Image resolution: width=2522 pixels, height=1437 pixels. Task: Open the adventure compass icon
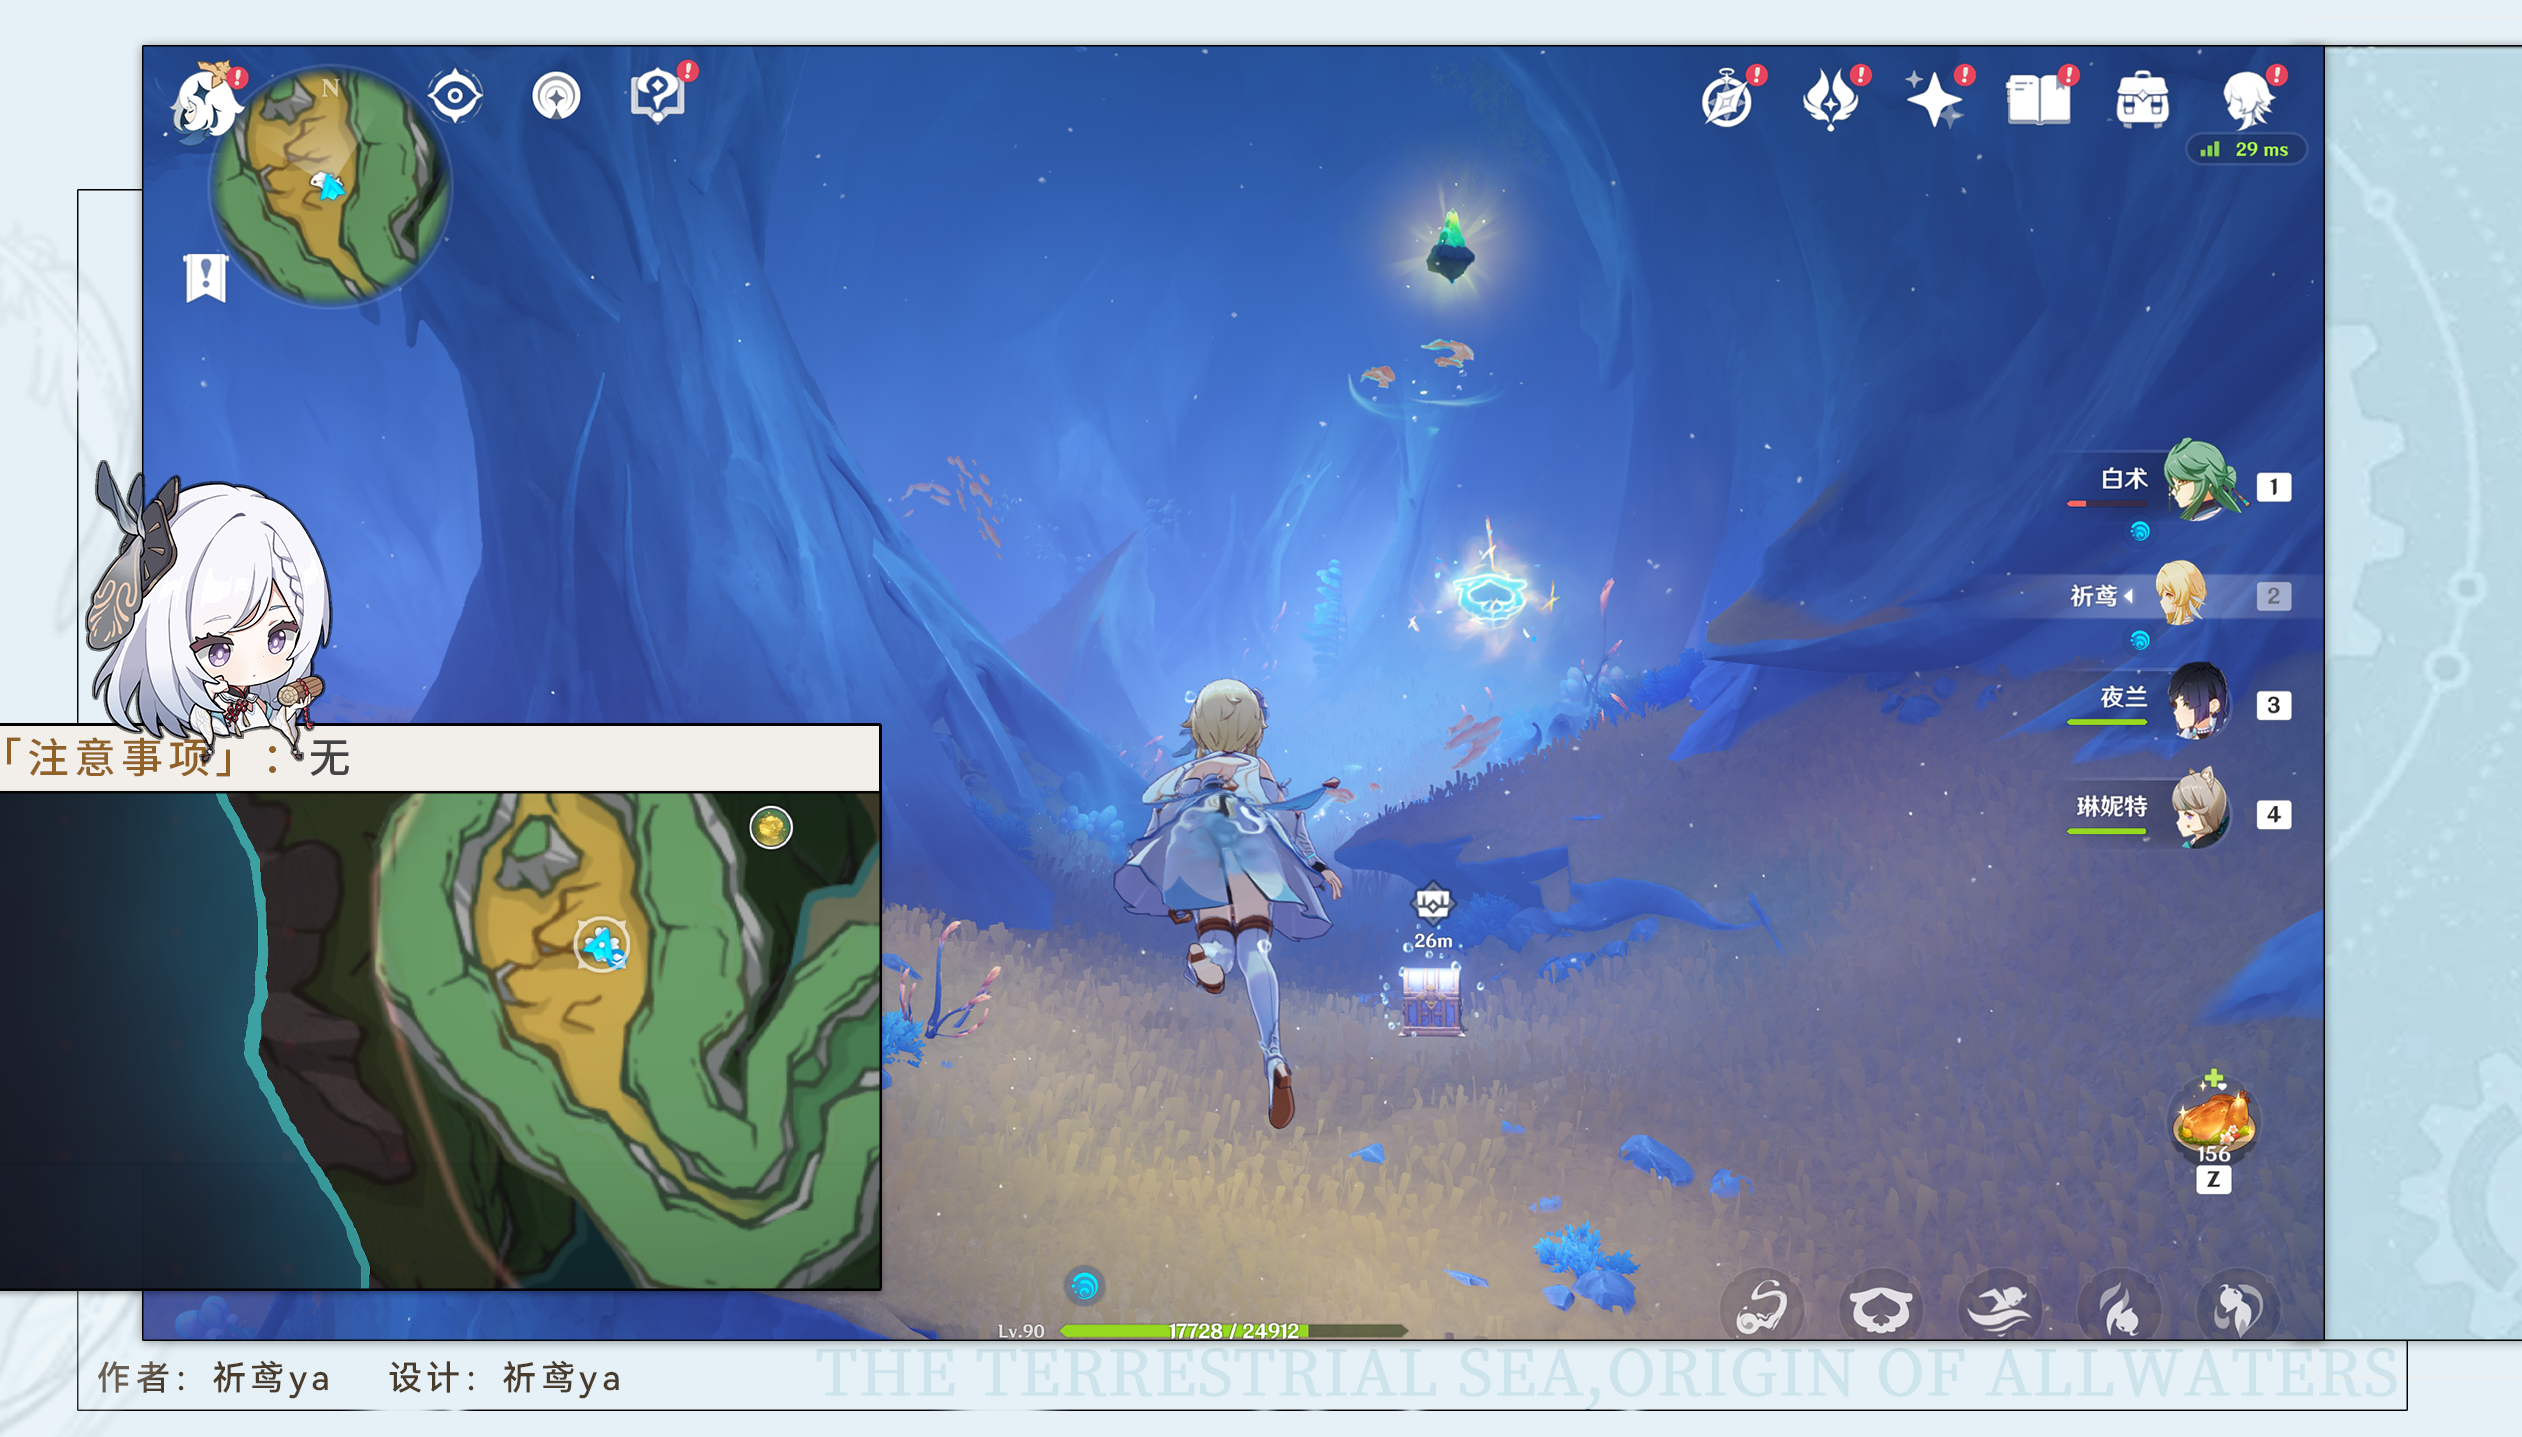1727,100
